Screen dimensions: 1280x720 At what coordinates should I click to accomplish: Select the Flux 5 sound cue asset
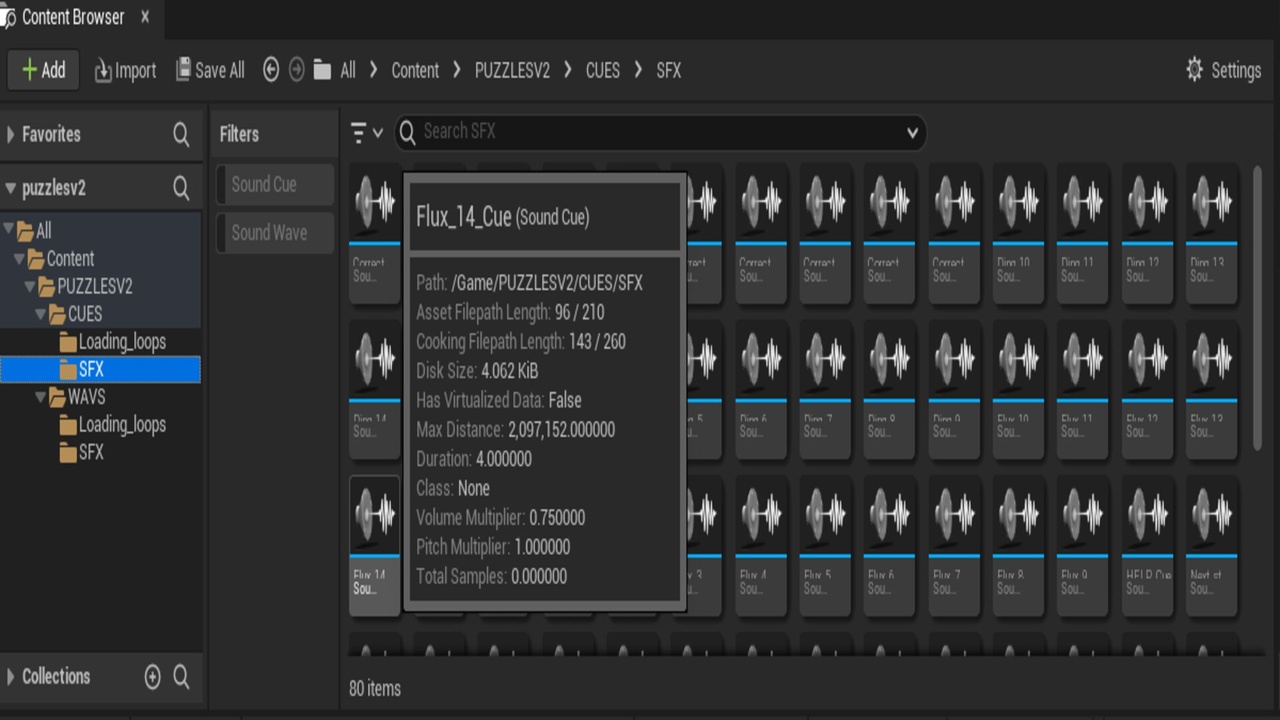825,546
